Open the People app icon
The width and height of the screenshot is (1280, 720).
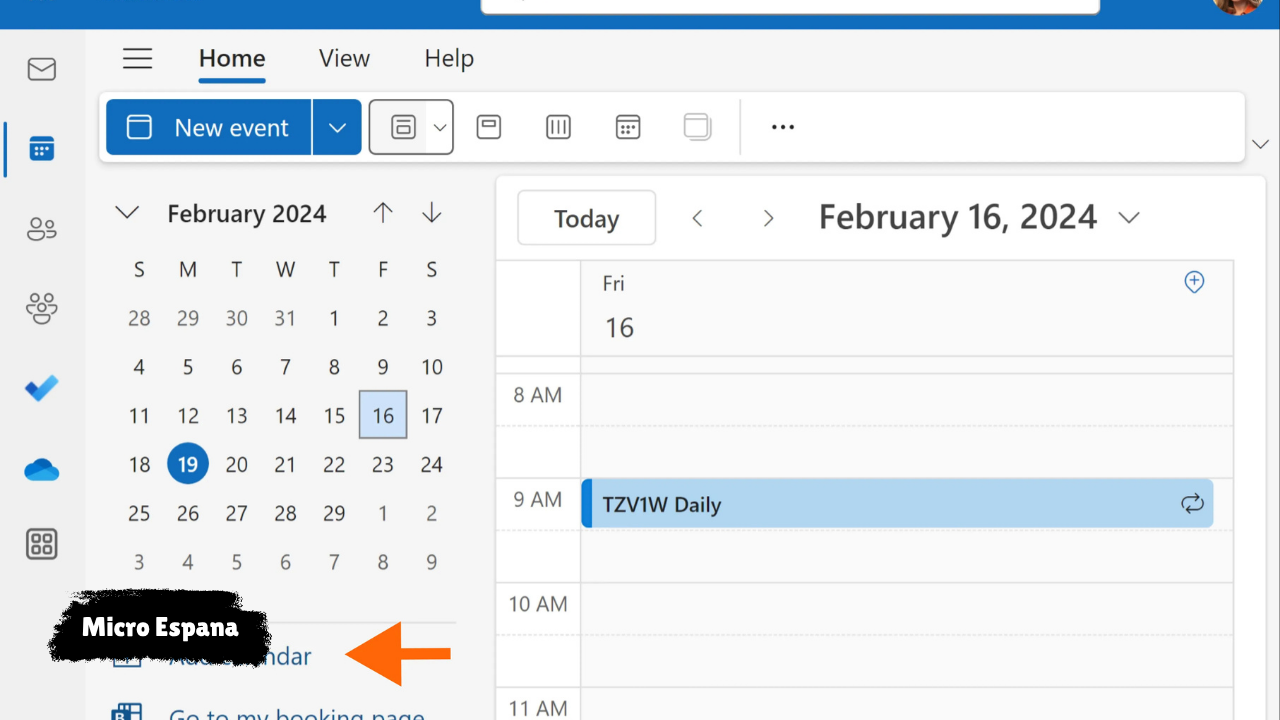41,228
